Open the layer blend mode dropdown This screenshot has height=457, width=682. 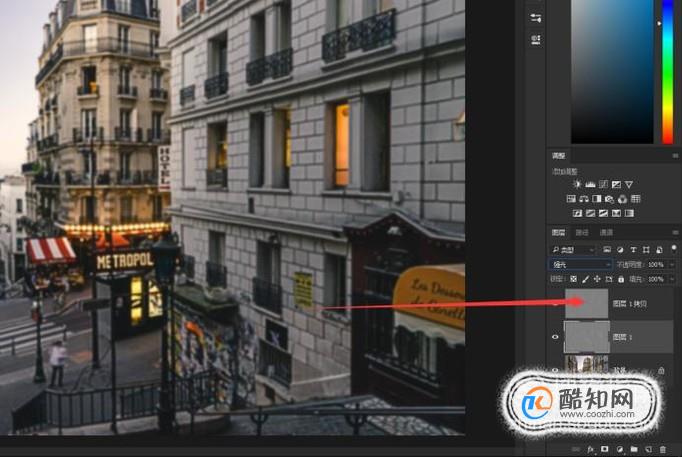tap(580, 264)
